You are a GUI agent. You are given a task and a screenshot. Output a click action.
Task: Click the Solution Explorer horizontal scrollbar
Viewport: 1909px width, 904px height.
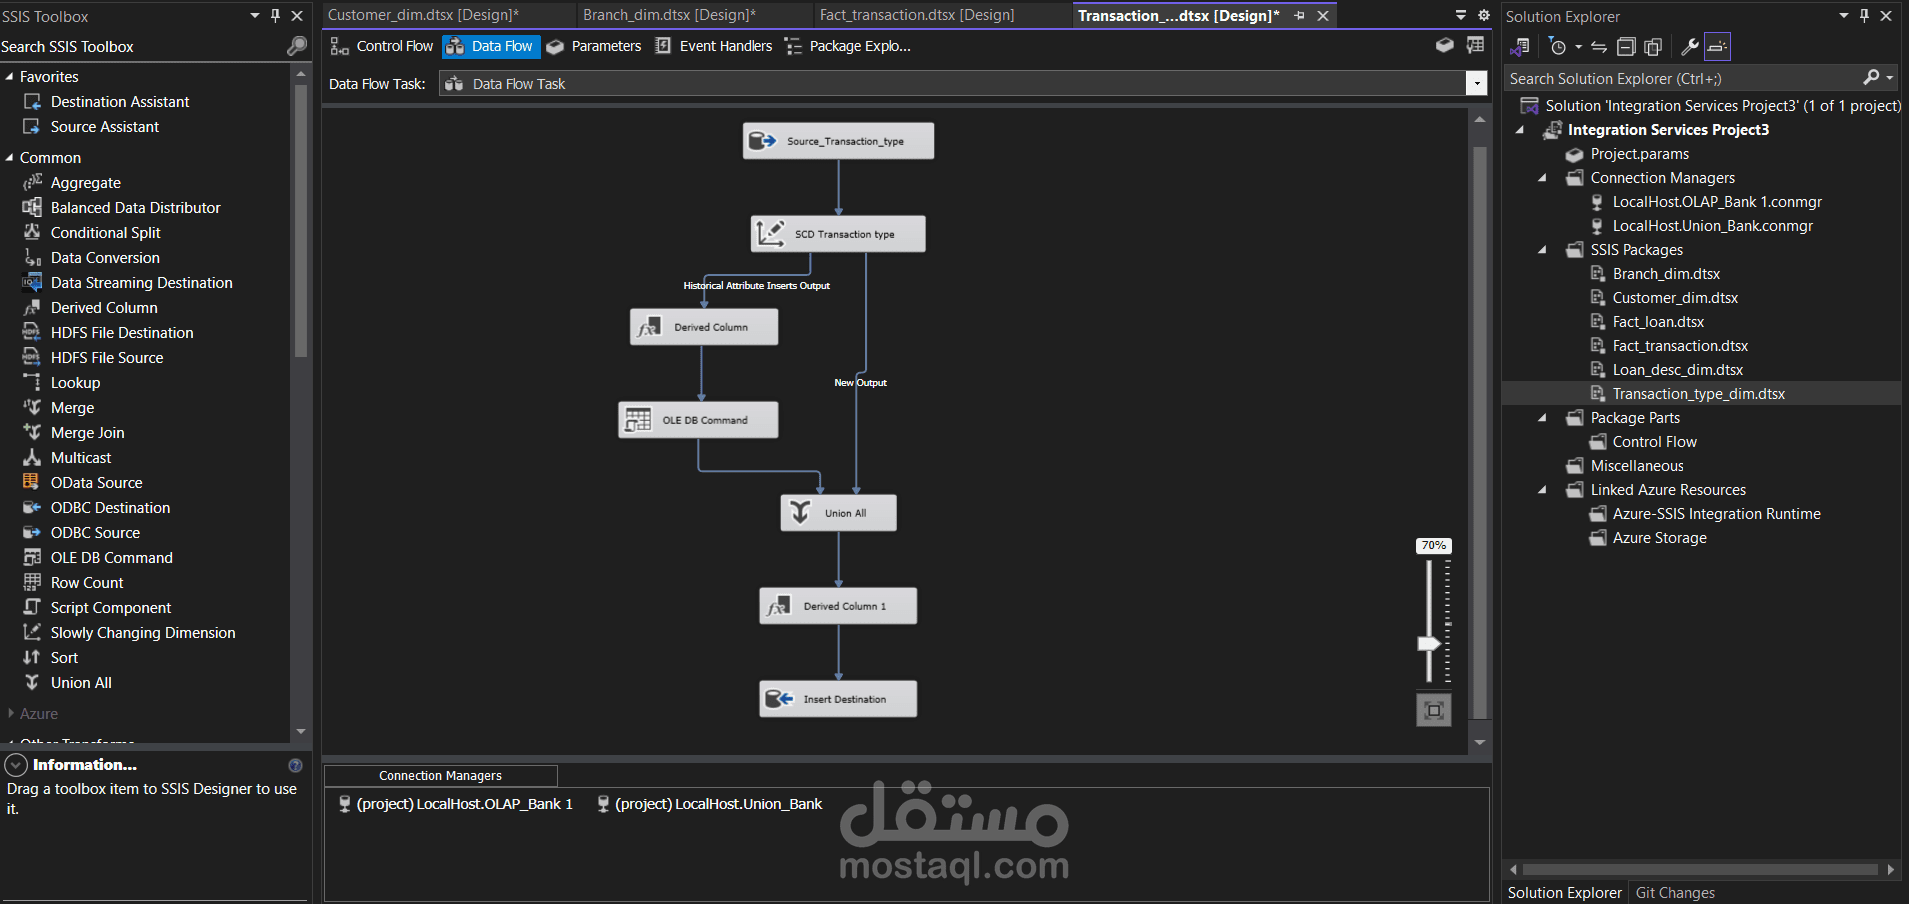click(x=1700, y=870)
